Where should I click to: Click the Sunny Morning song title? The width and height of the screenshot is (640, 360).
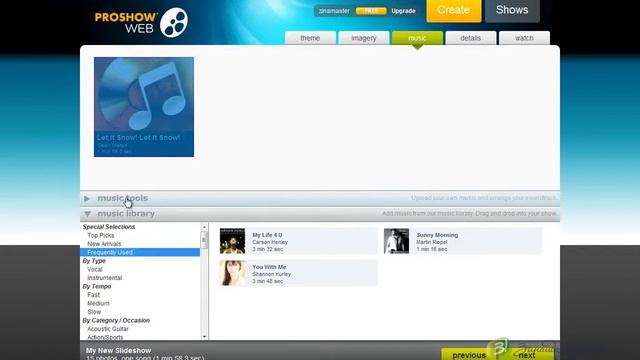[x=437, y=235]
